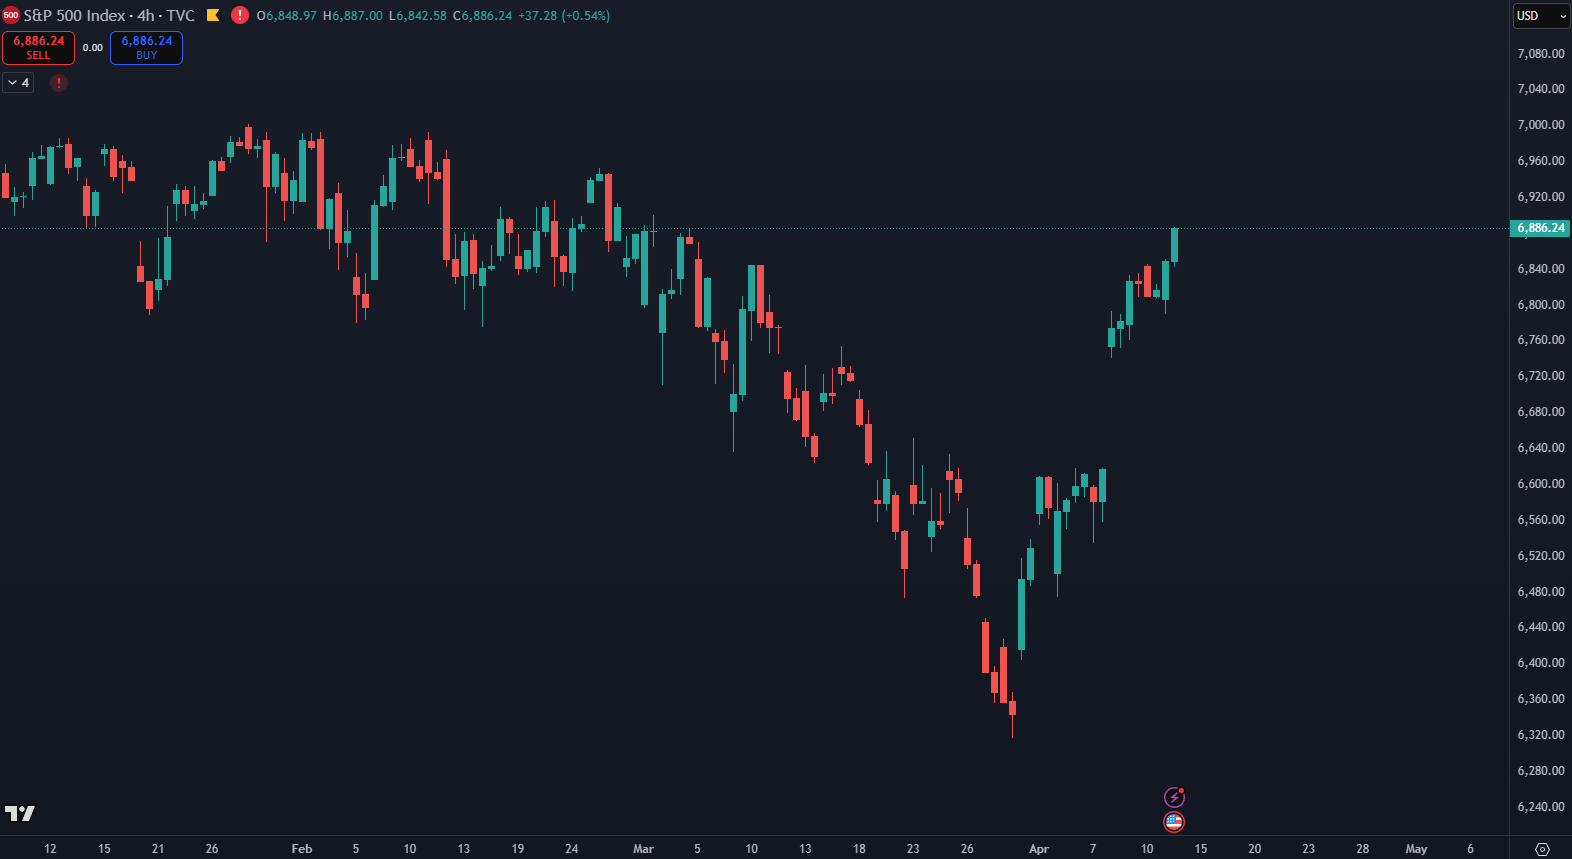Click the current price label 6,886.24 on axis
The height and width of the screenshot is (859, 1572).
pos(1540,228)
